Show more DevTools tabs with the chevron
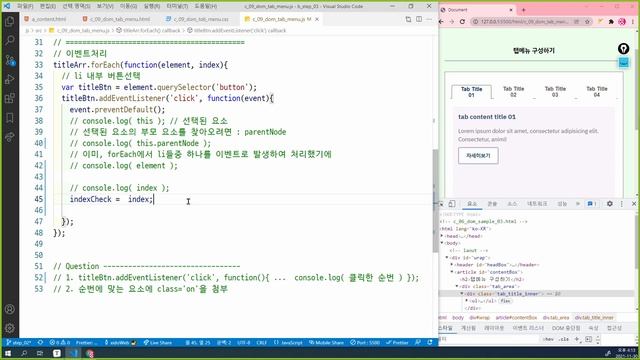This screenshot has width=640, height=360. pyautogui.click(x=578, y=203)
